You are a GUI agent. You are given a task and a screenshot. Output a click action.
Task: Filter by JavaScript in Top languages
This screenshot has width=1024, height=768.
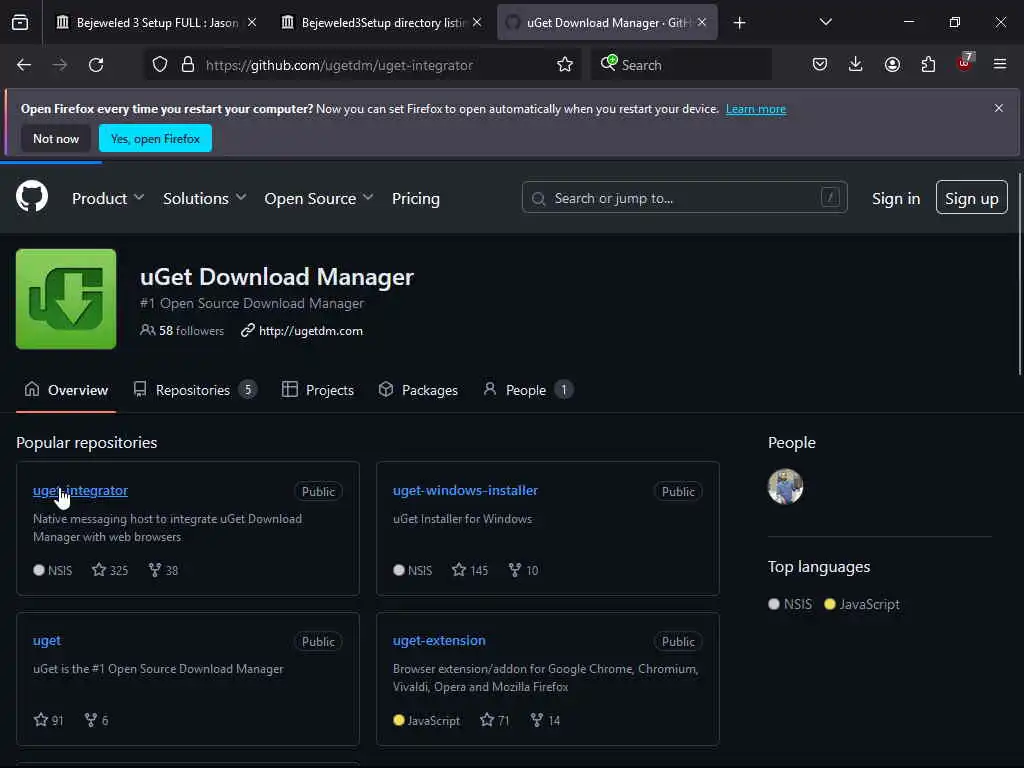click(862, 605)
